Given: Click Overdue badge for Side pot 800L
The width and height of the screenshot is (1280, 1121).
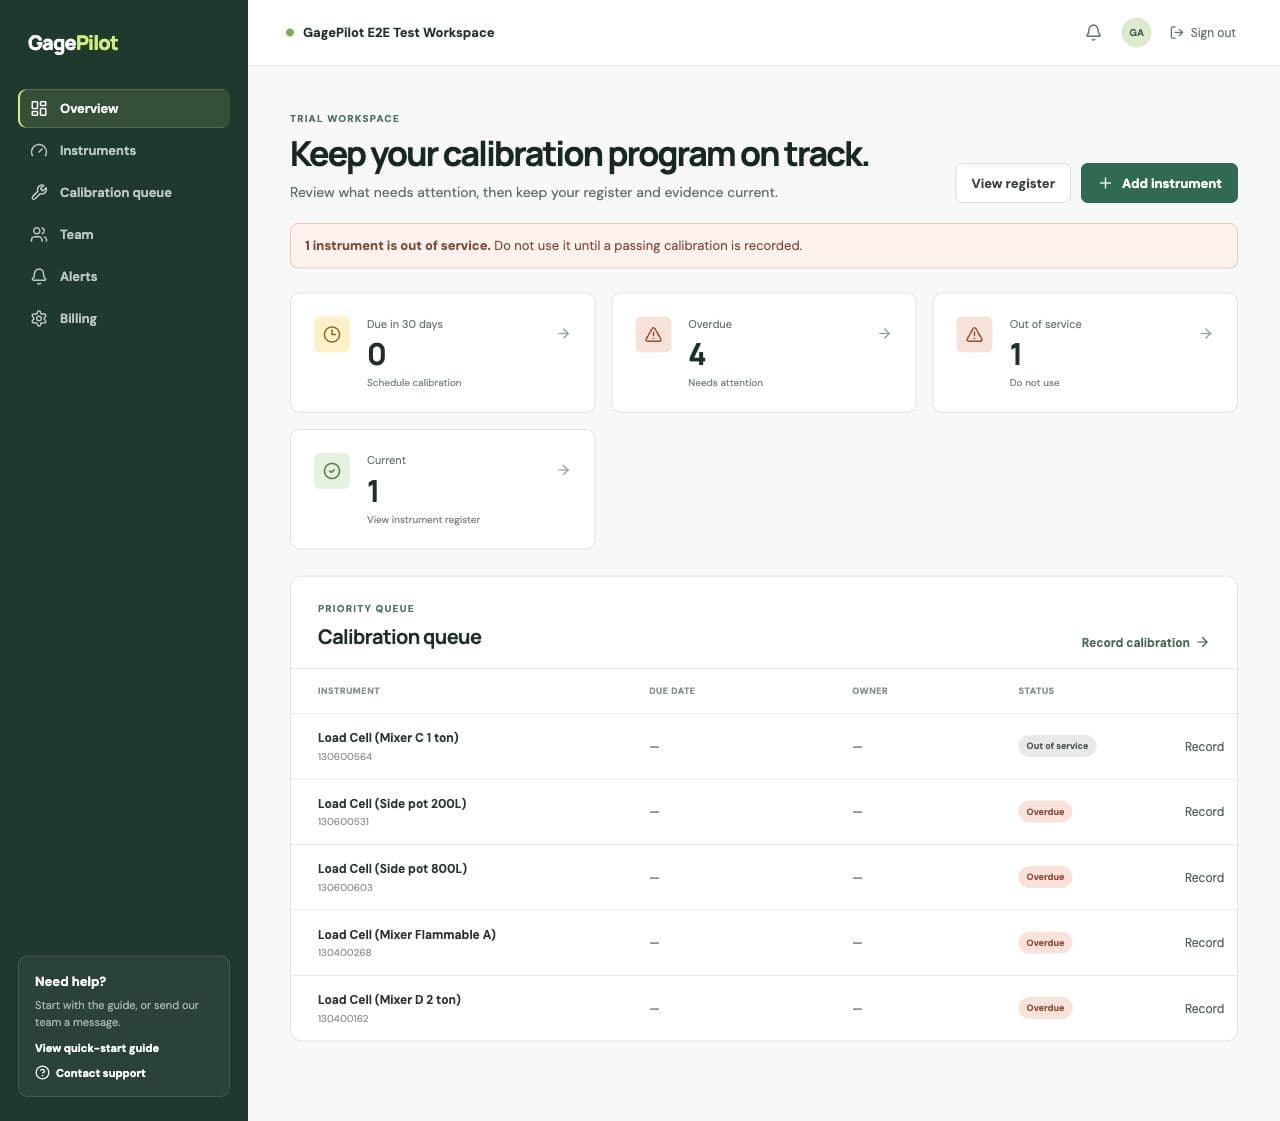Looking at the screenshot, I should point(1045,877).
